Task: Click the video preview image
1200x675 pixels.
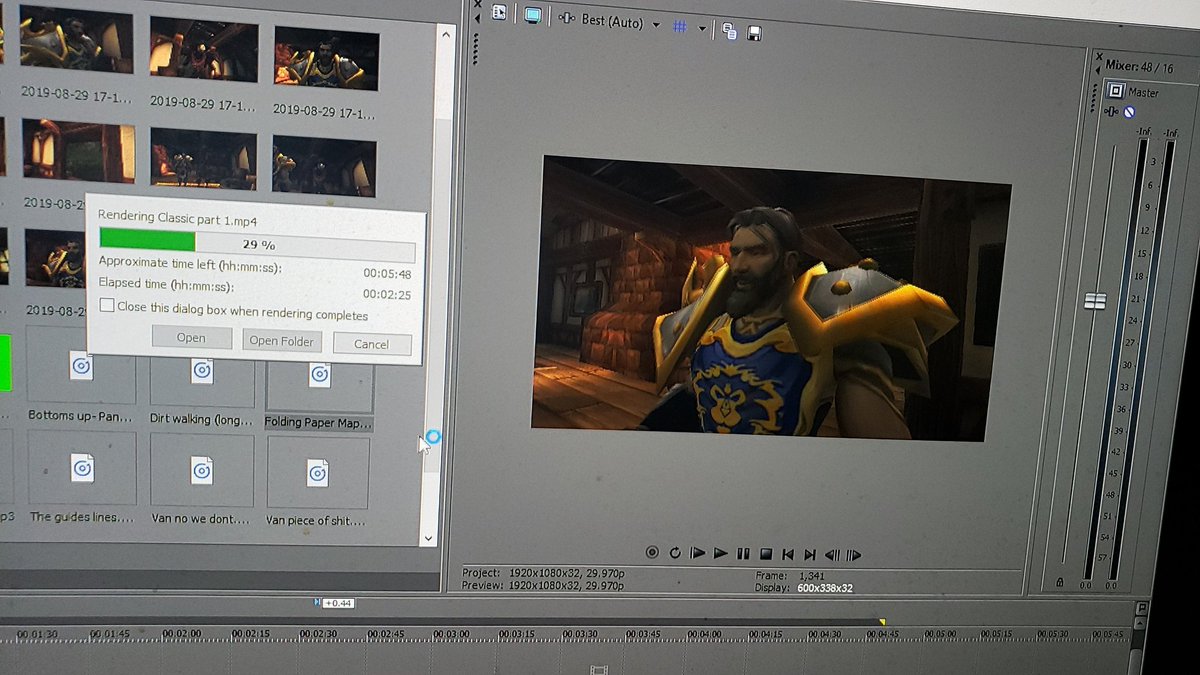Action: (x=771, y=298)
